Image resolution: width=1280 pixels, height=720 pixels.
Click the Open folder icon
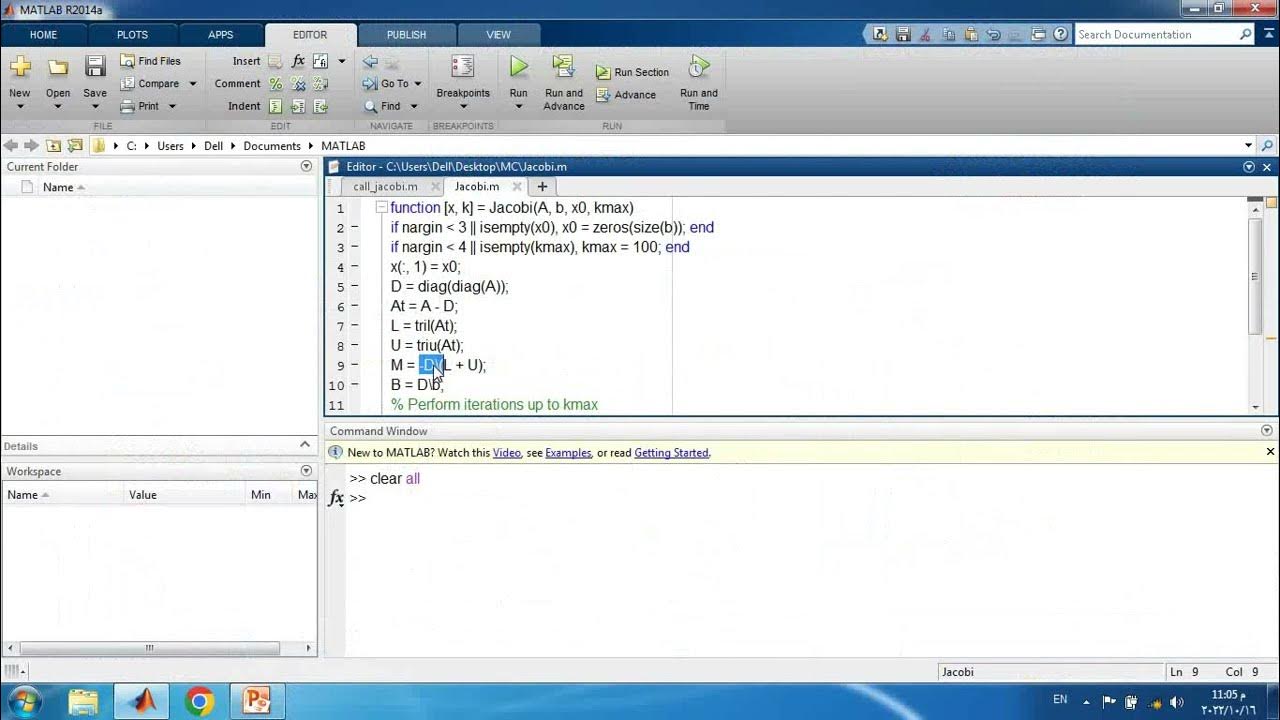[58, 67]
